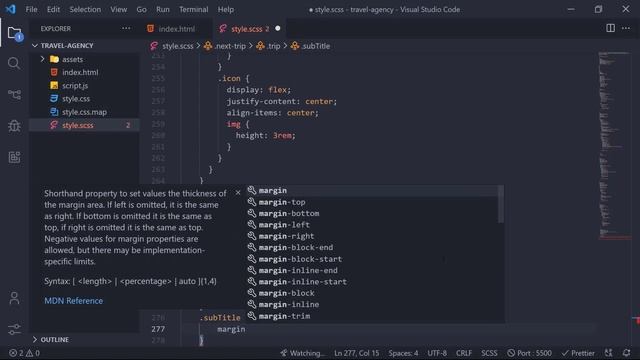Screen dimensions: 640x360
Task: Collapse the TRAVEL-AGENCY folder section
Action: pos(84,45)
